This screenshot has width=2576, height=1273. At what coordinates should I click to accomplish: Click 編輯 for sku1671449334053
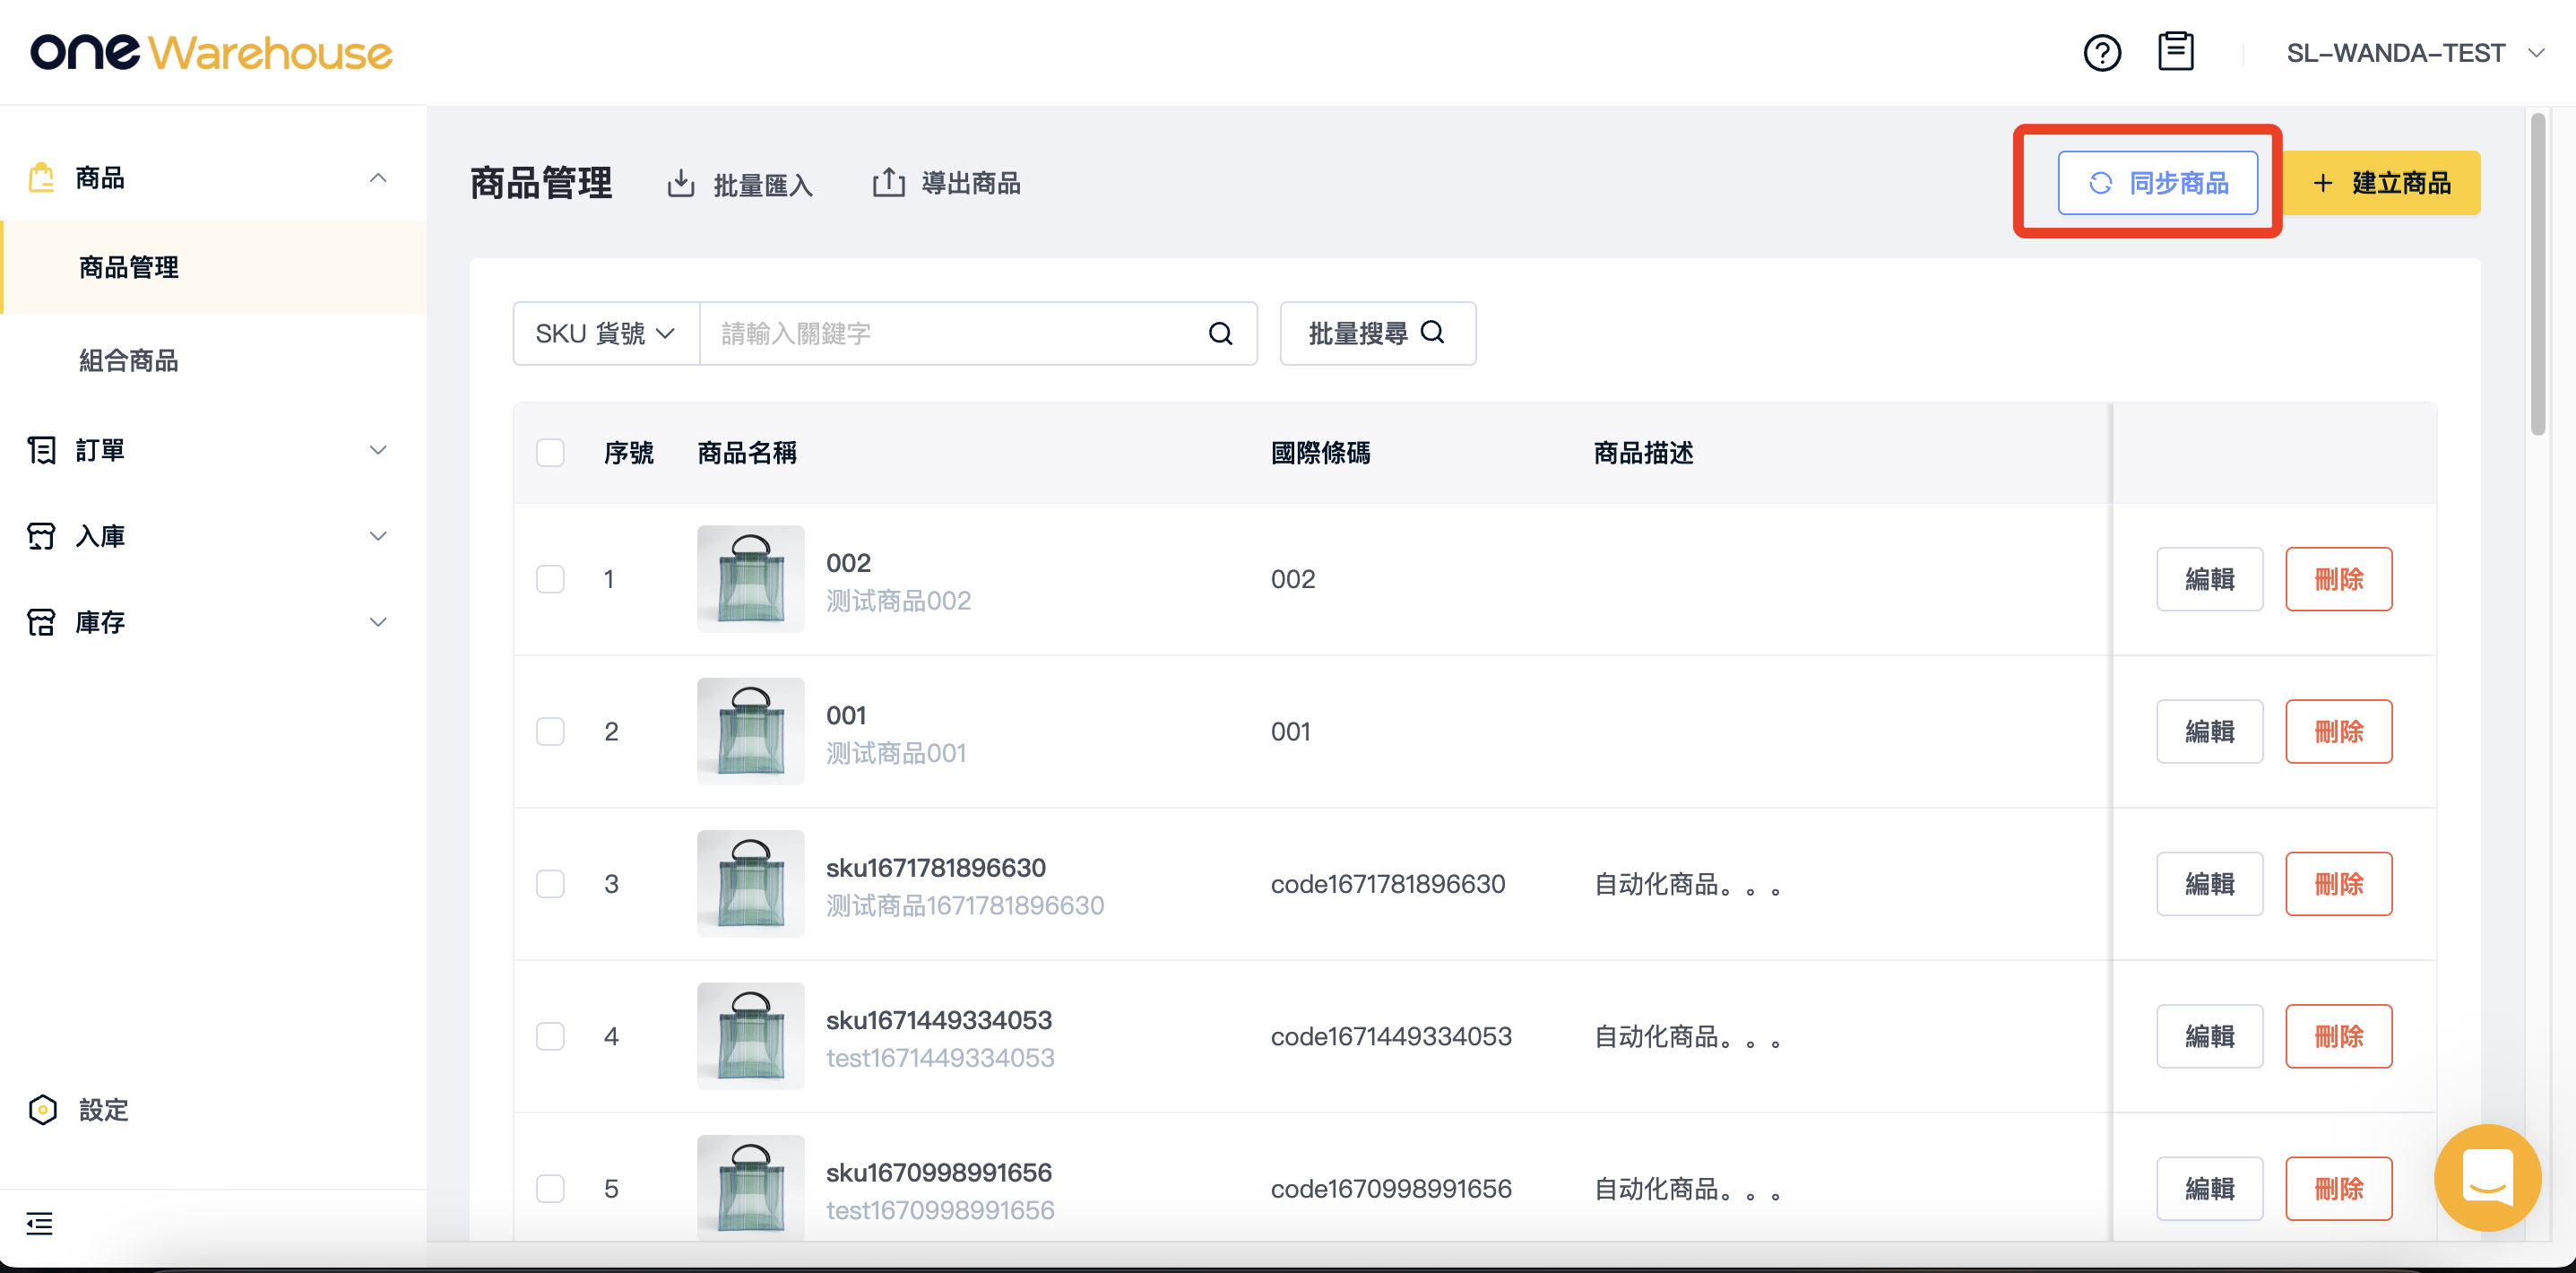tap(2209, 1036)
